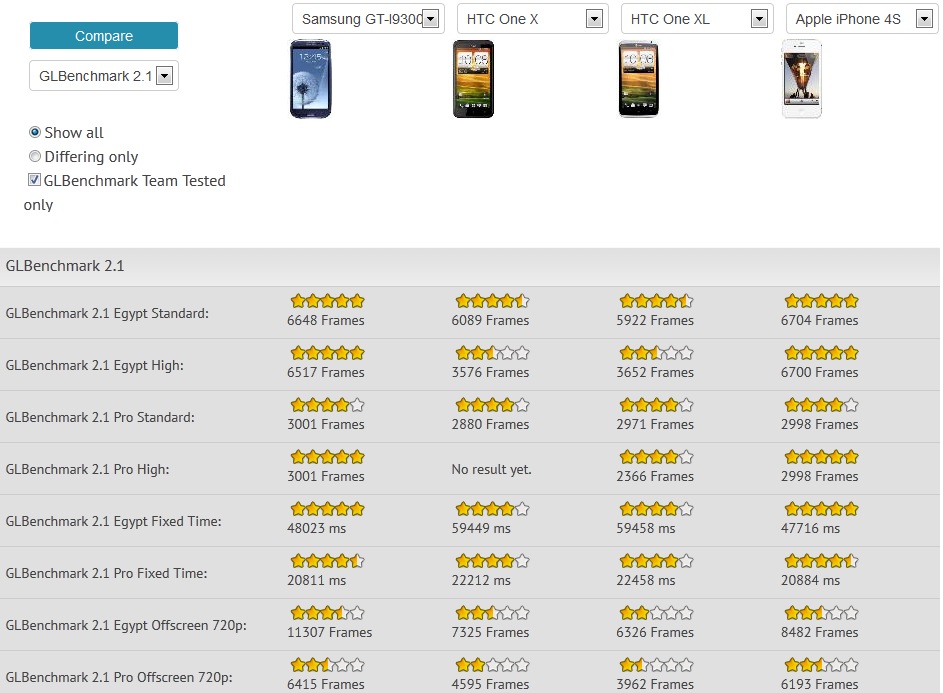The image size is (943, 693).
Task: Click iPhone 4S Pro Standard star rating
Action: pos(821,405)
